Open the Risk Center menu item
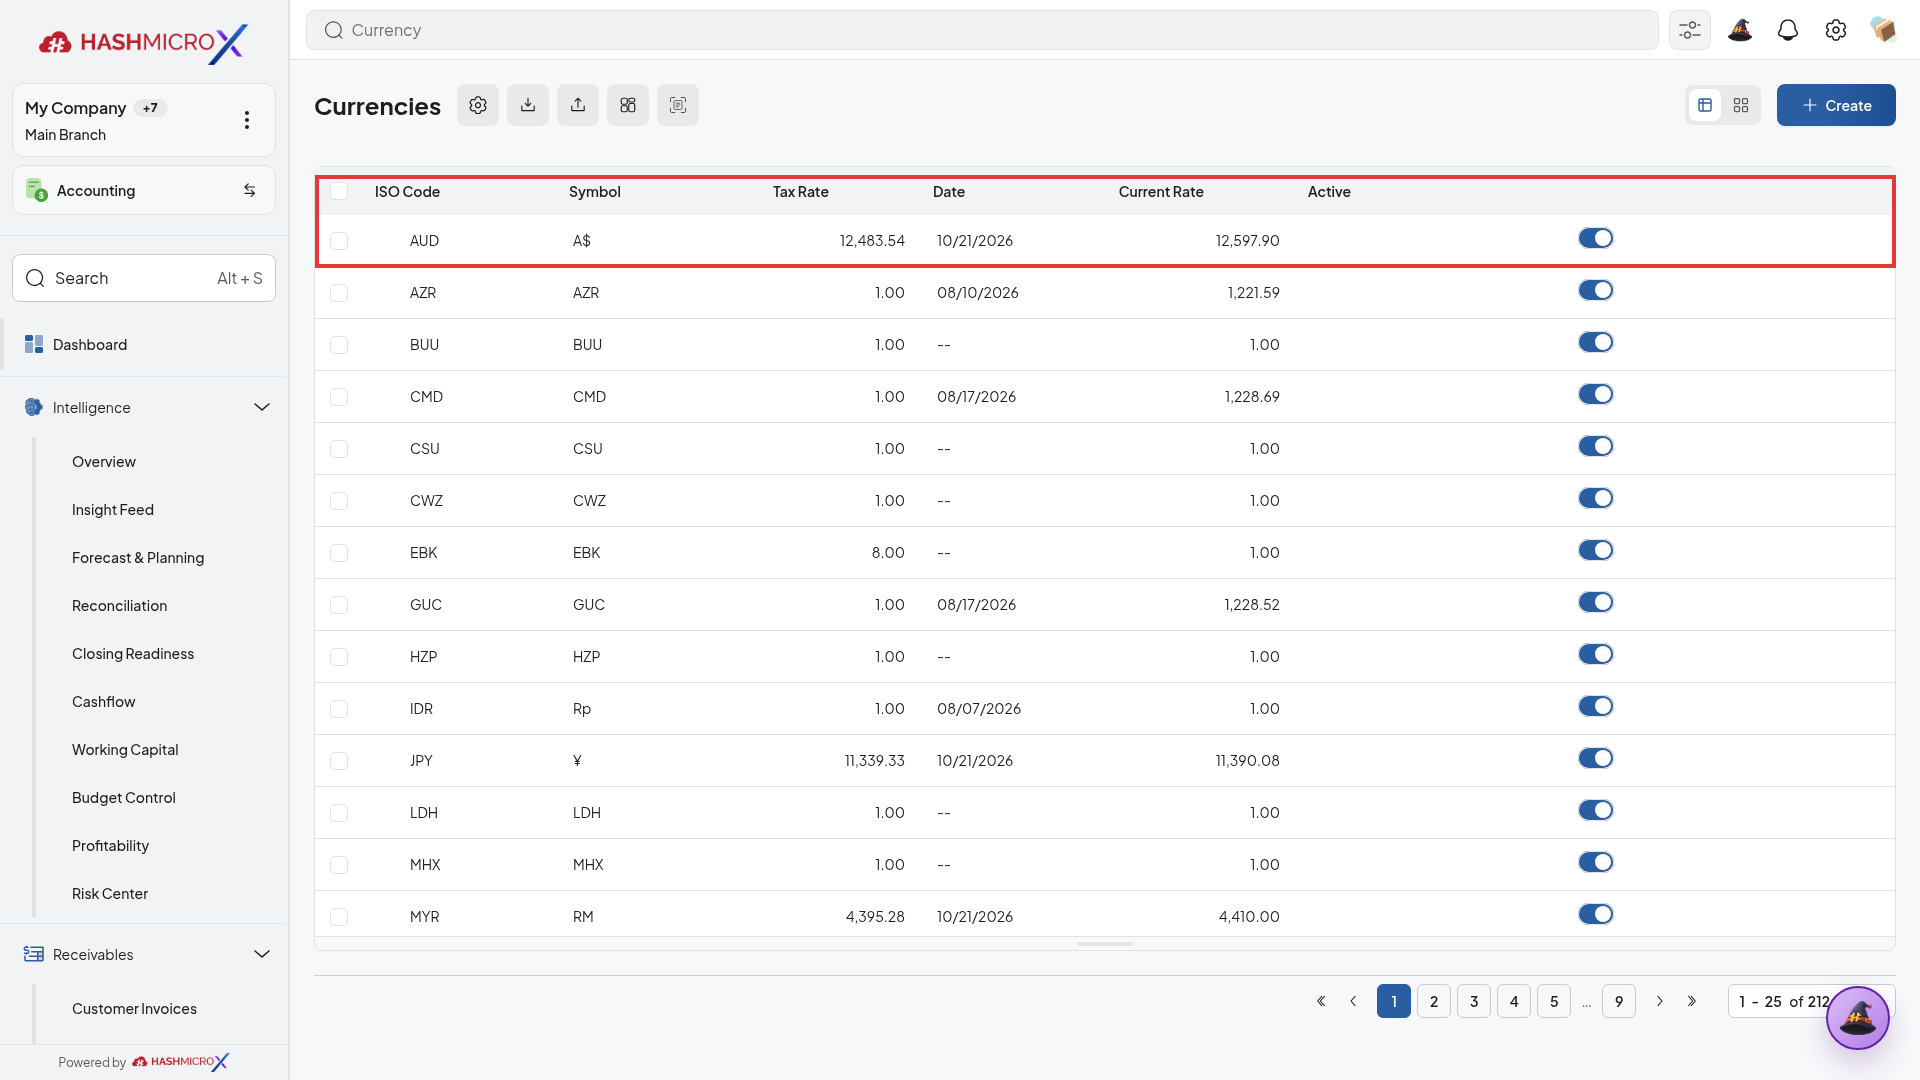 110,894
